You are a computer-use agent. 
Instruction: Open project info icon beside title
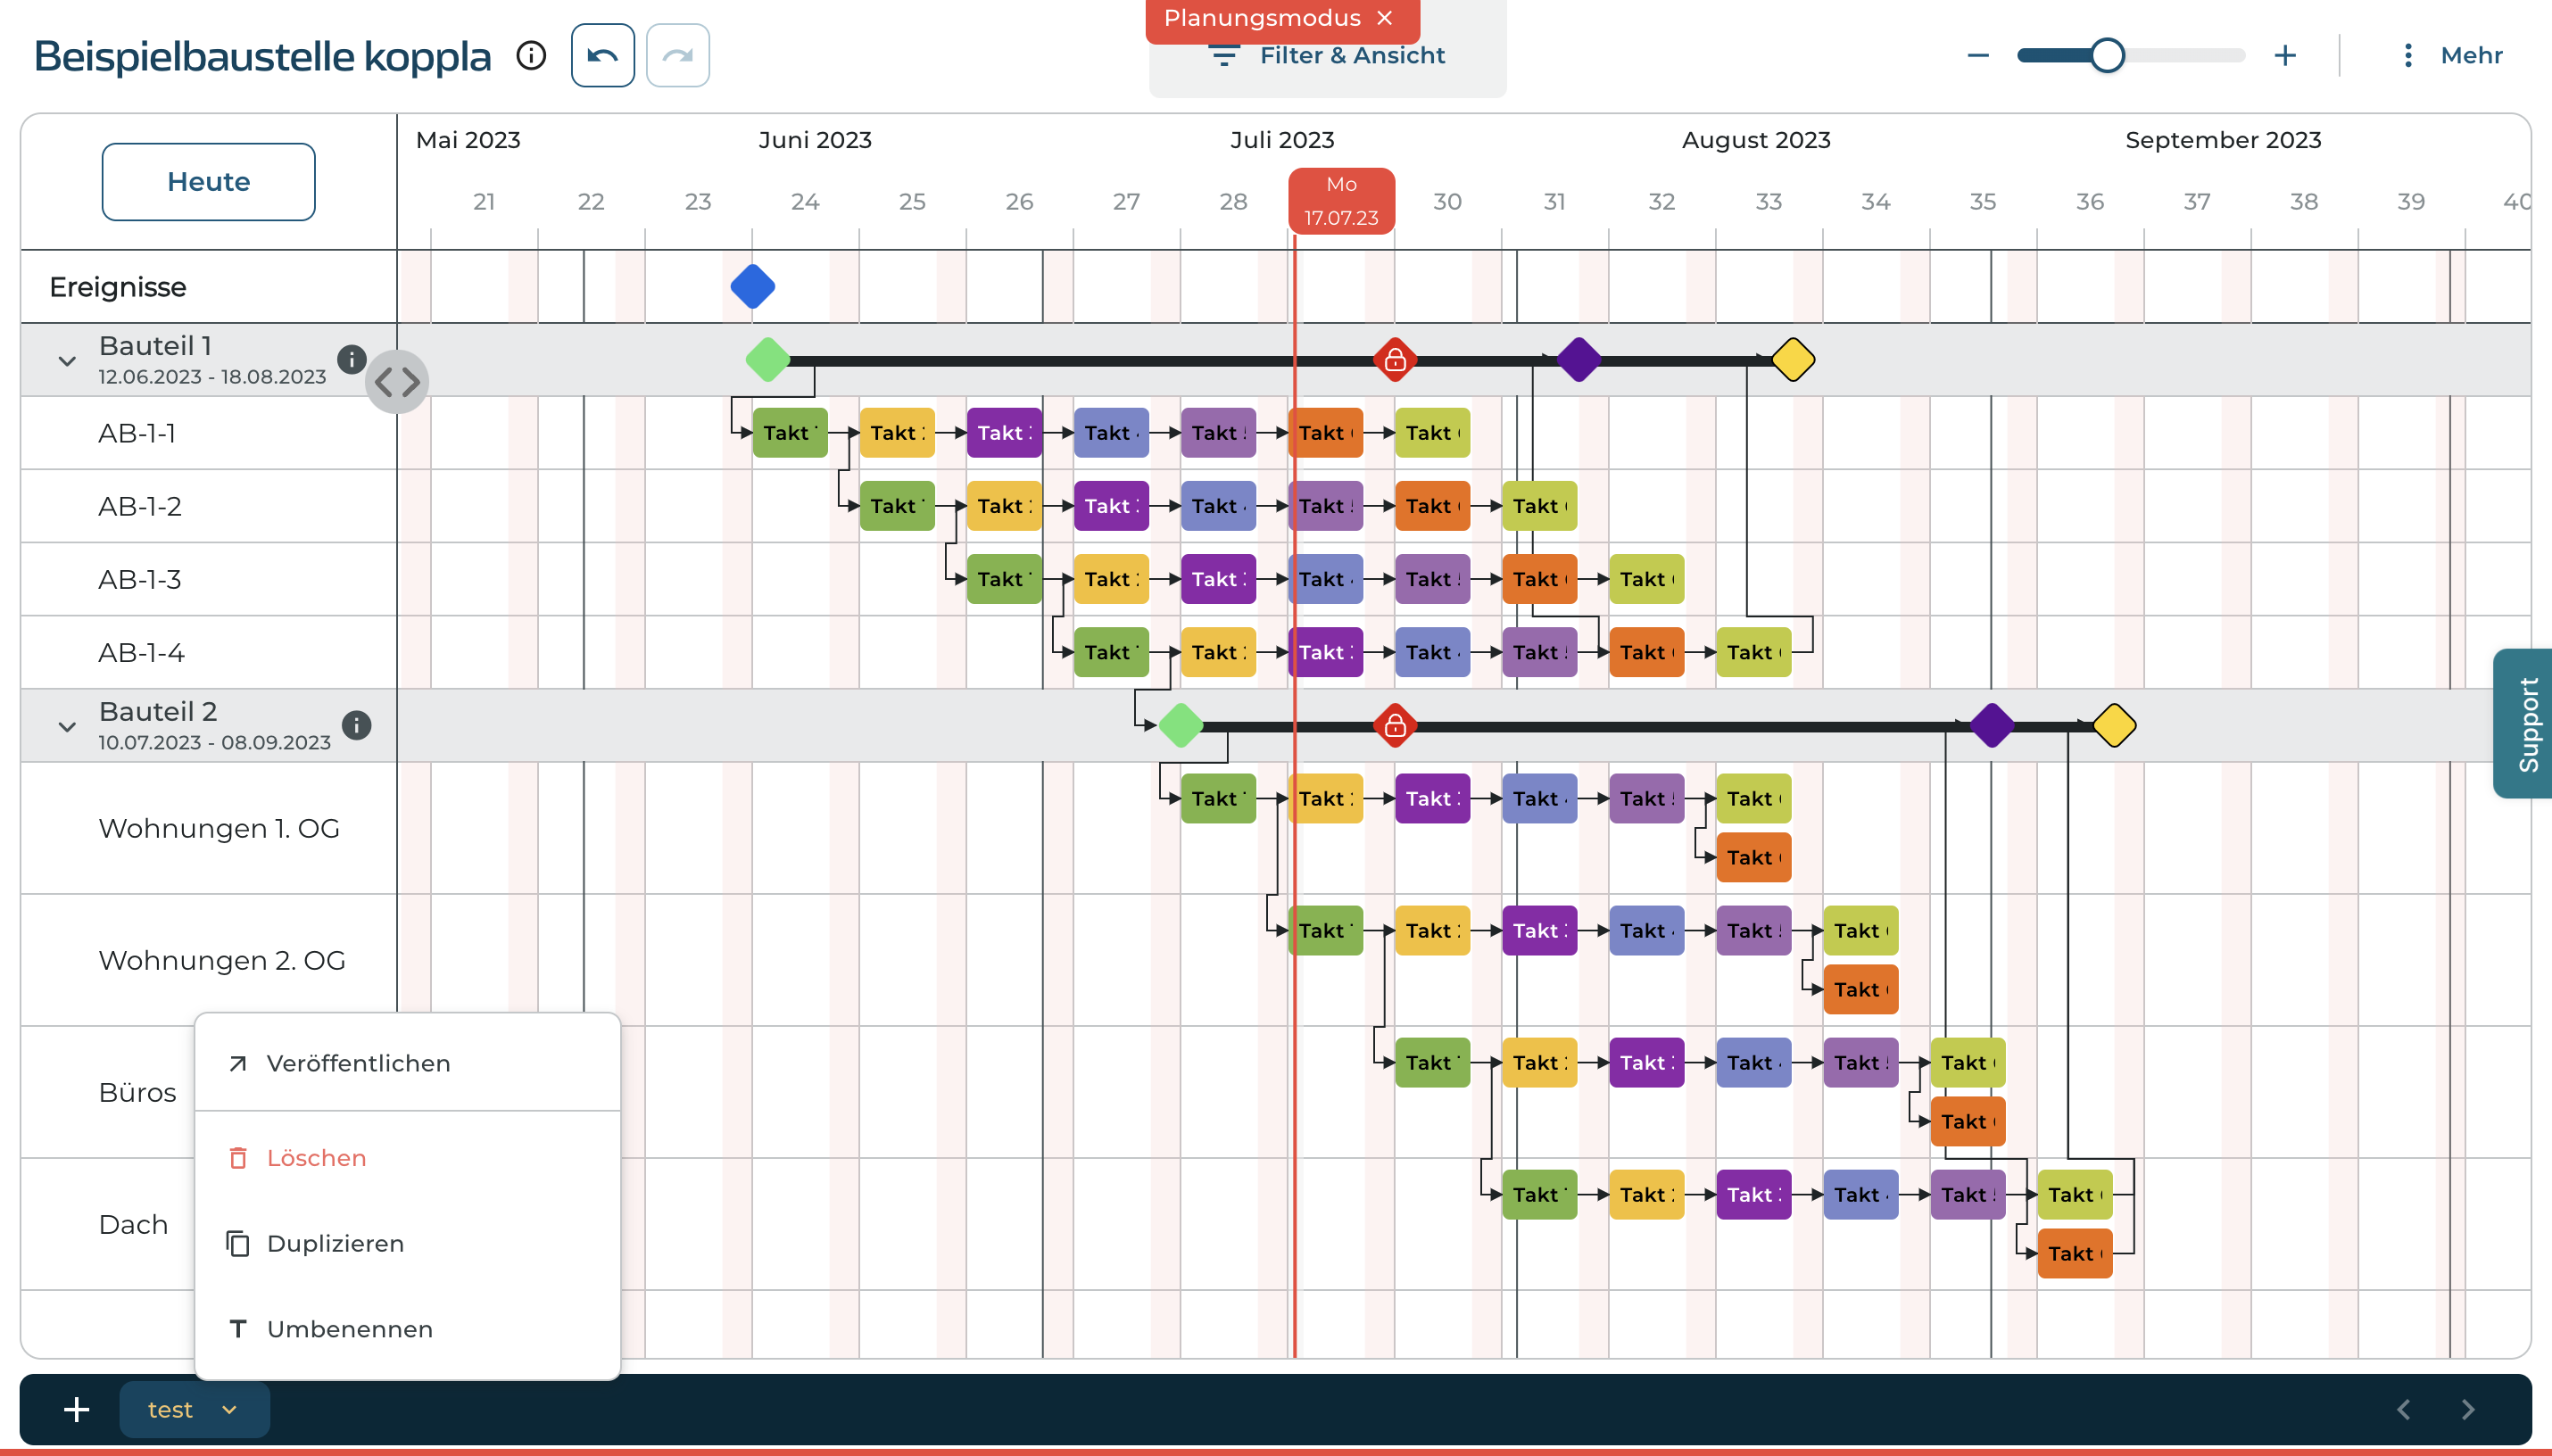tap(531, 56)
